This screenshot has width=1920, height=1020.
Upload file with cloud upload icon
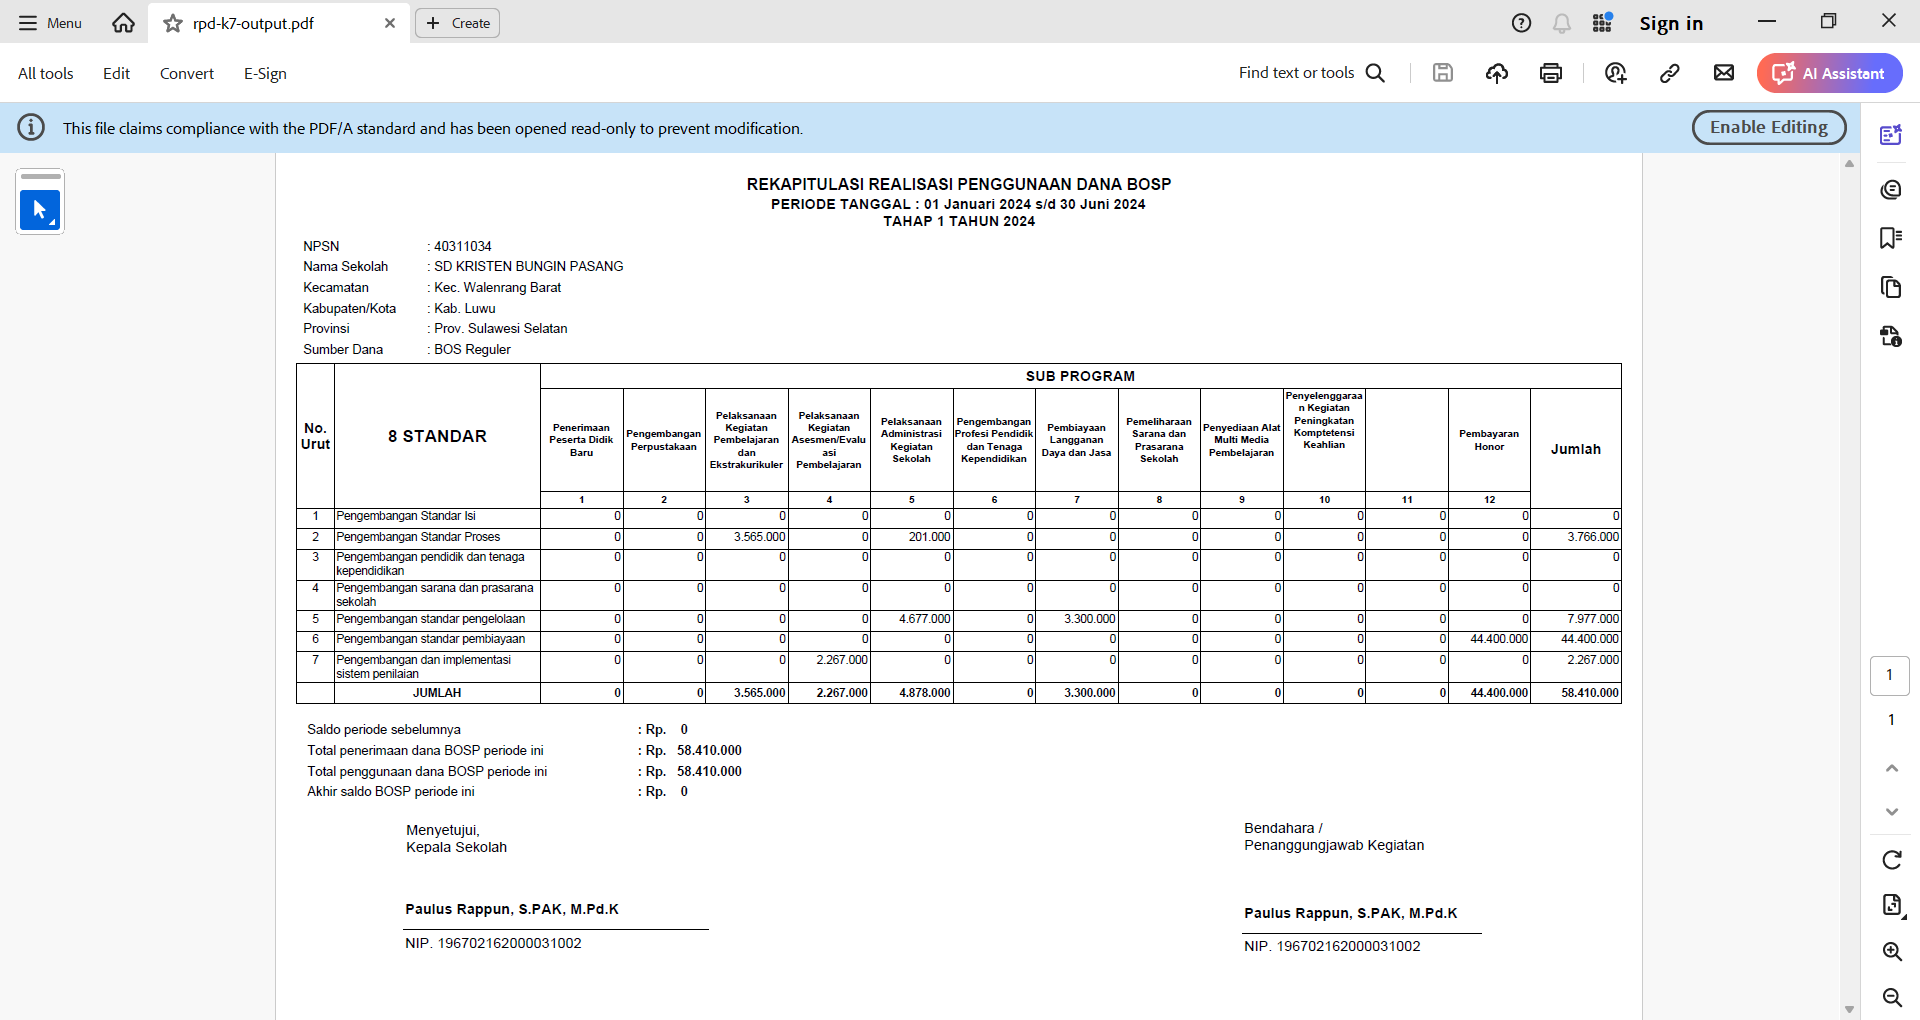[x=1497, y=73]
